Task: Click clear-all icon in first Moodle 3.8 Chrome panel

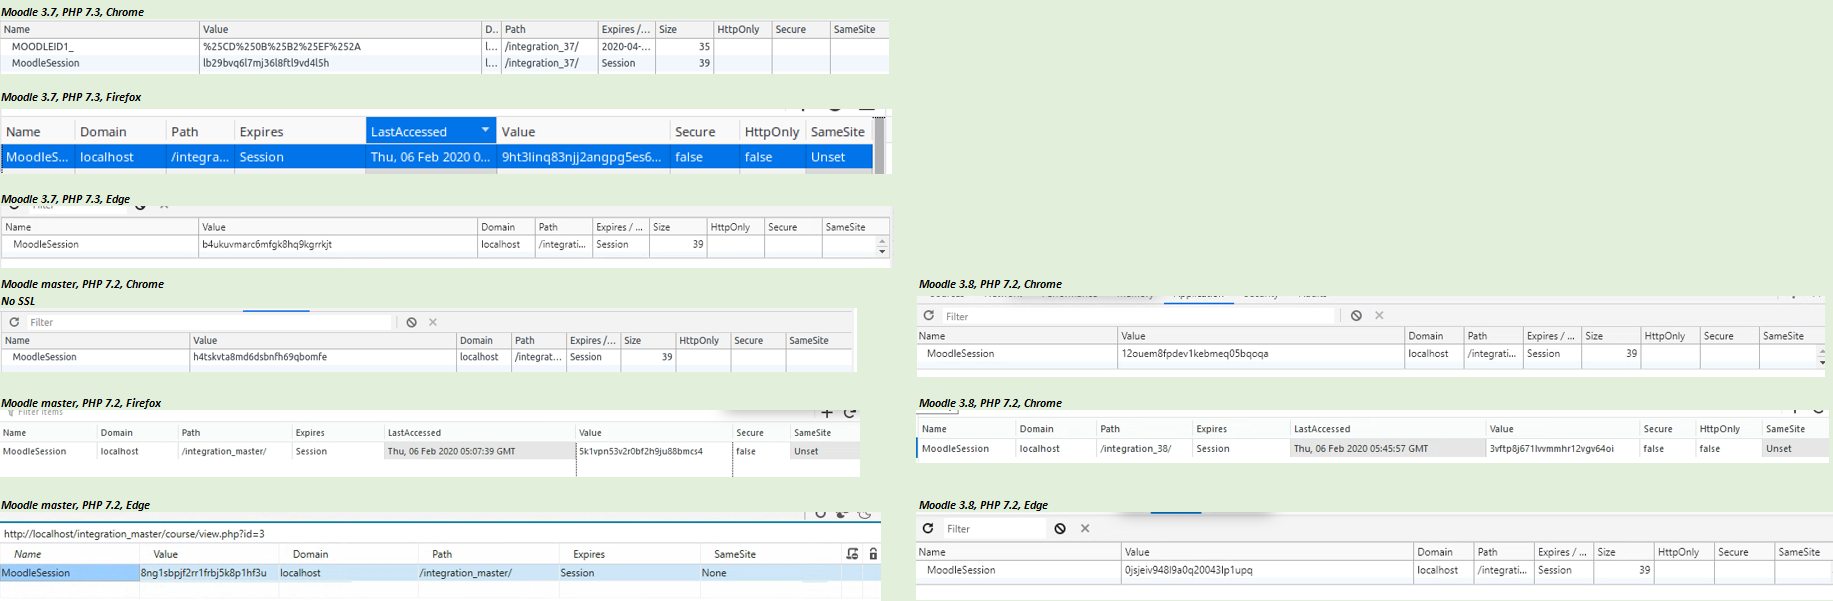Action: pyautogui.click(x=1356, y=315)
